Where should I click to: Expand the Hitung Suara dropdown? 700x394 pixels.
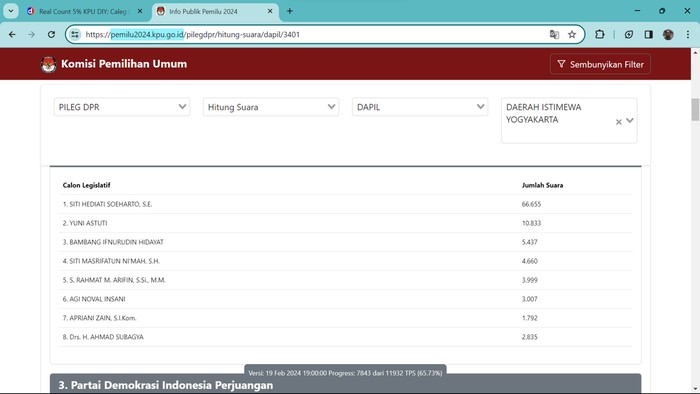[x=271, y=107]
